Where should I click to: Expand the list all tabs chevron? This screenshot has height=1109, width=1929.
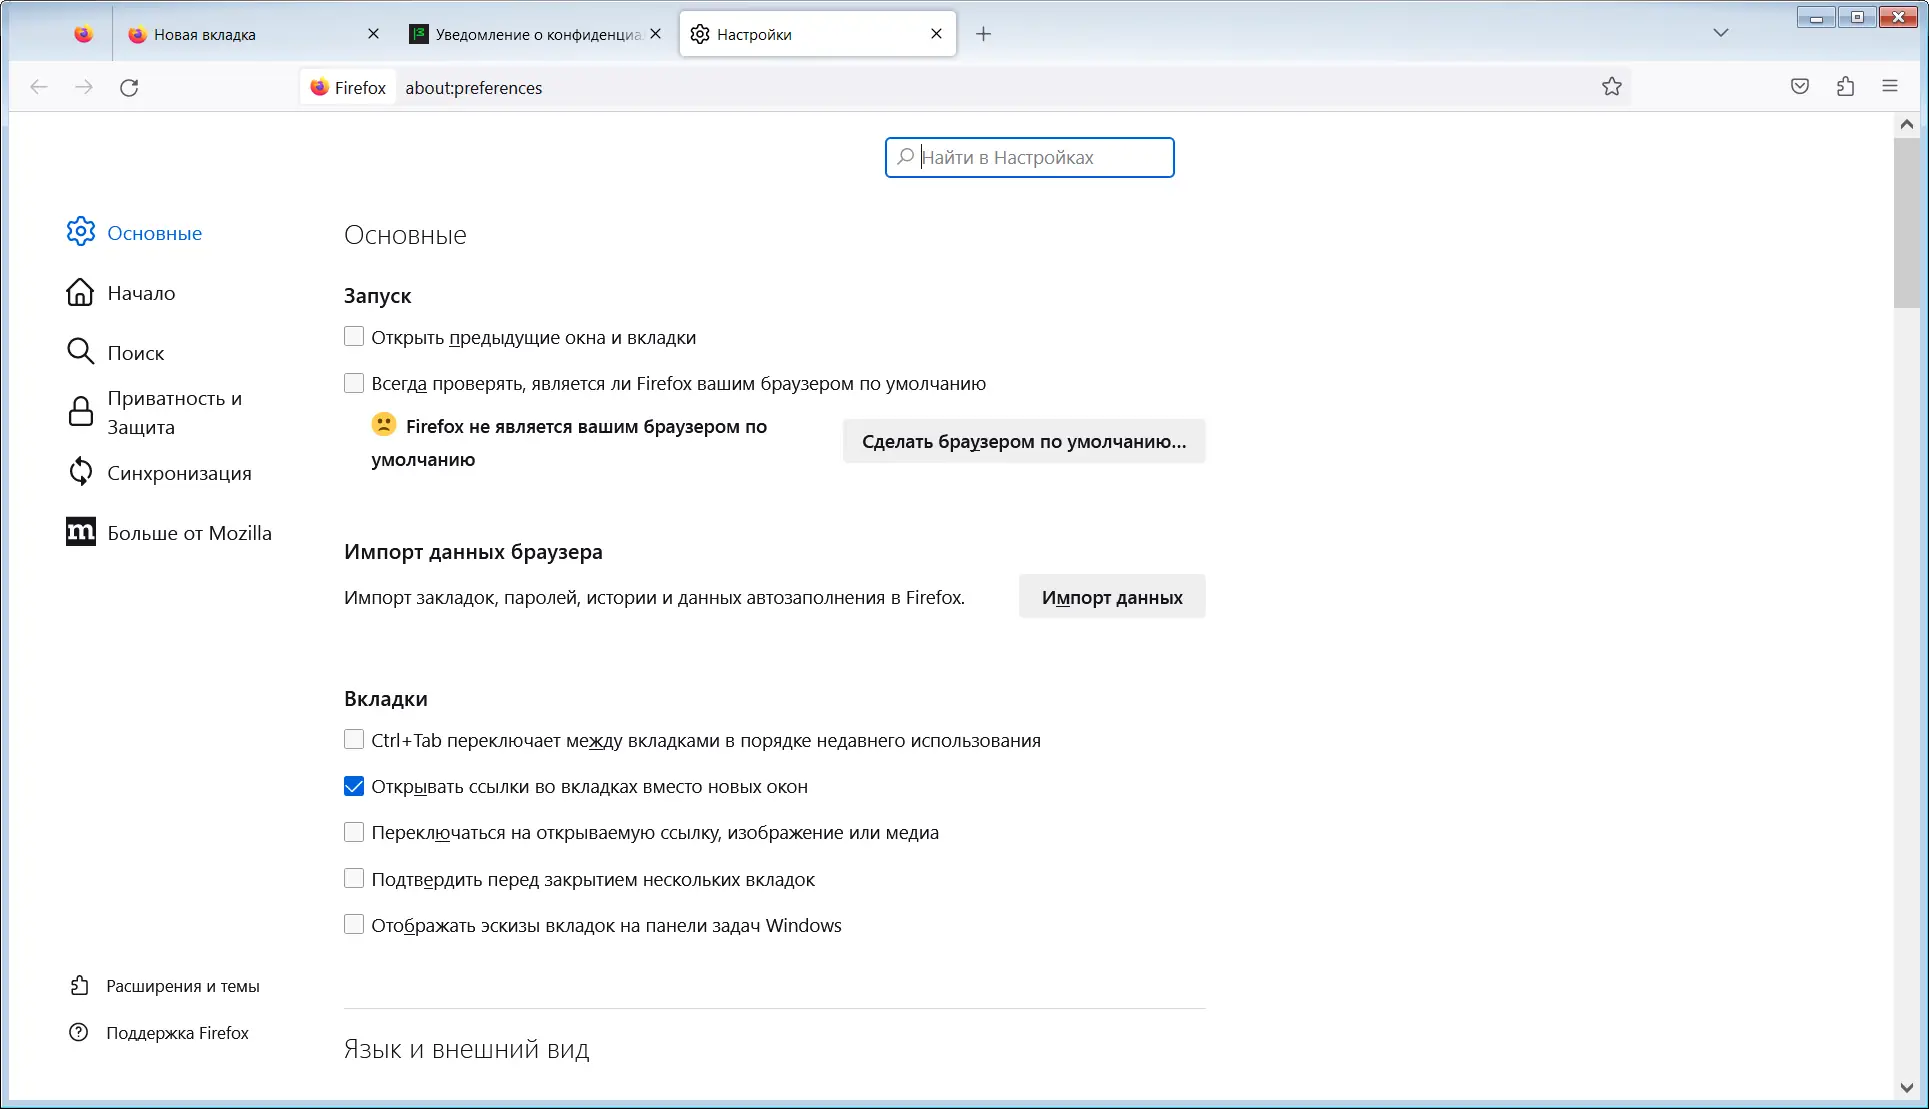[x=1720, y=33]
